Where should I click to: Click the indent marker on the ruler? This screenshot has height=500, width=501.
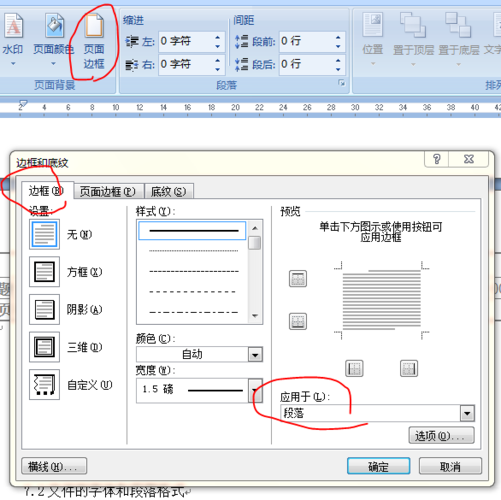pyautogui.click(x=23, y=104)
